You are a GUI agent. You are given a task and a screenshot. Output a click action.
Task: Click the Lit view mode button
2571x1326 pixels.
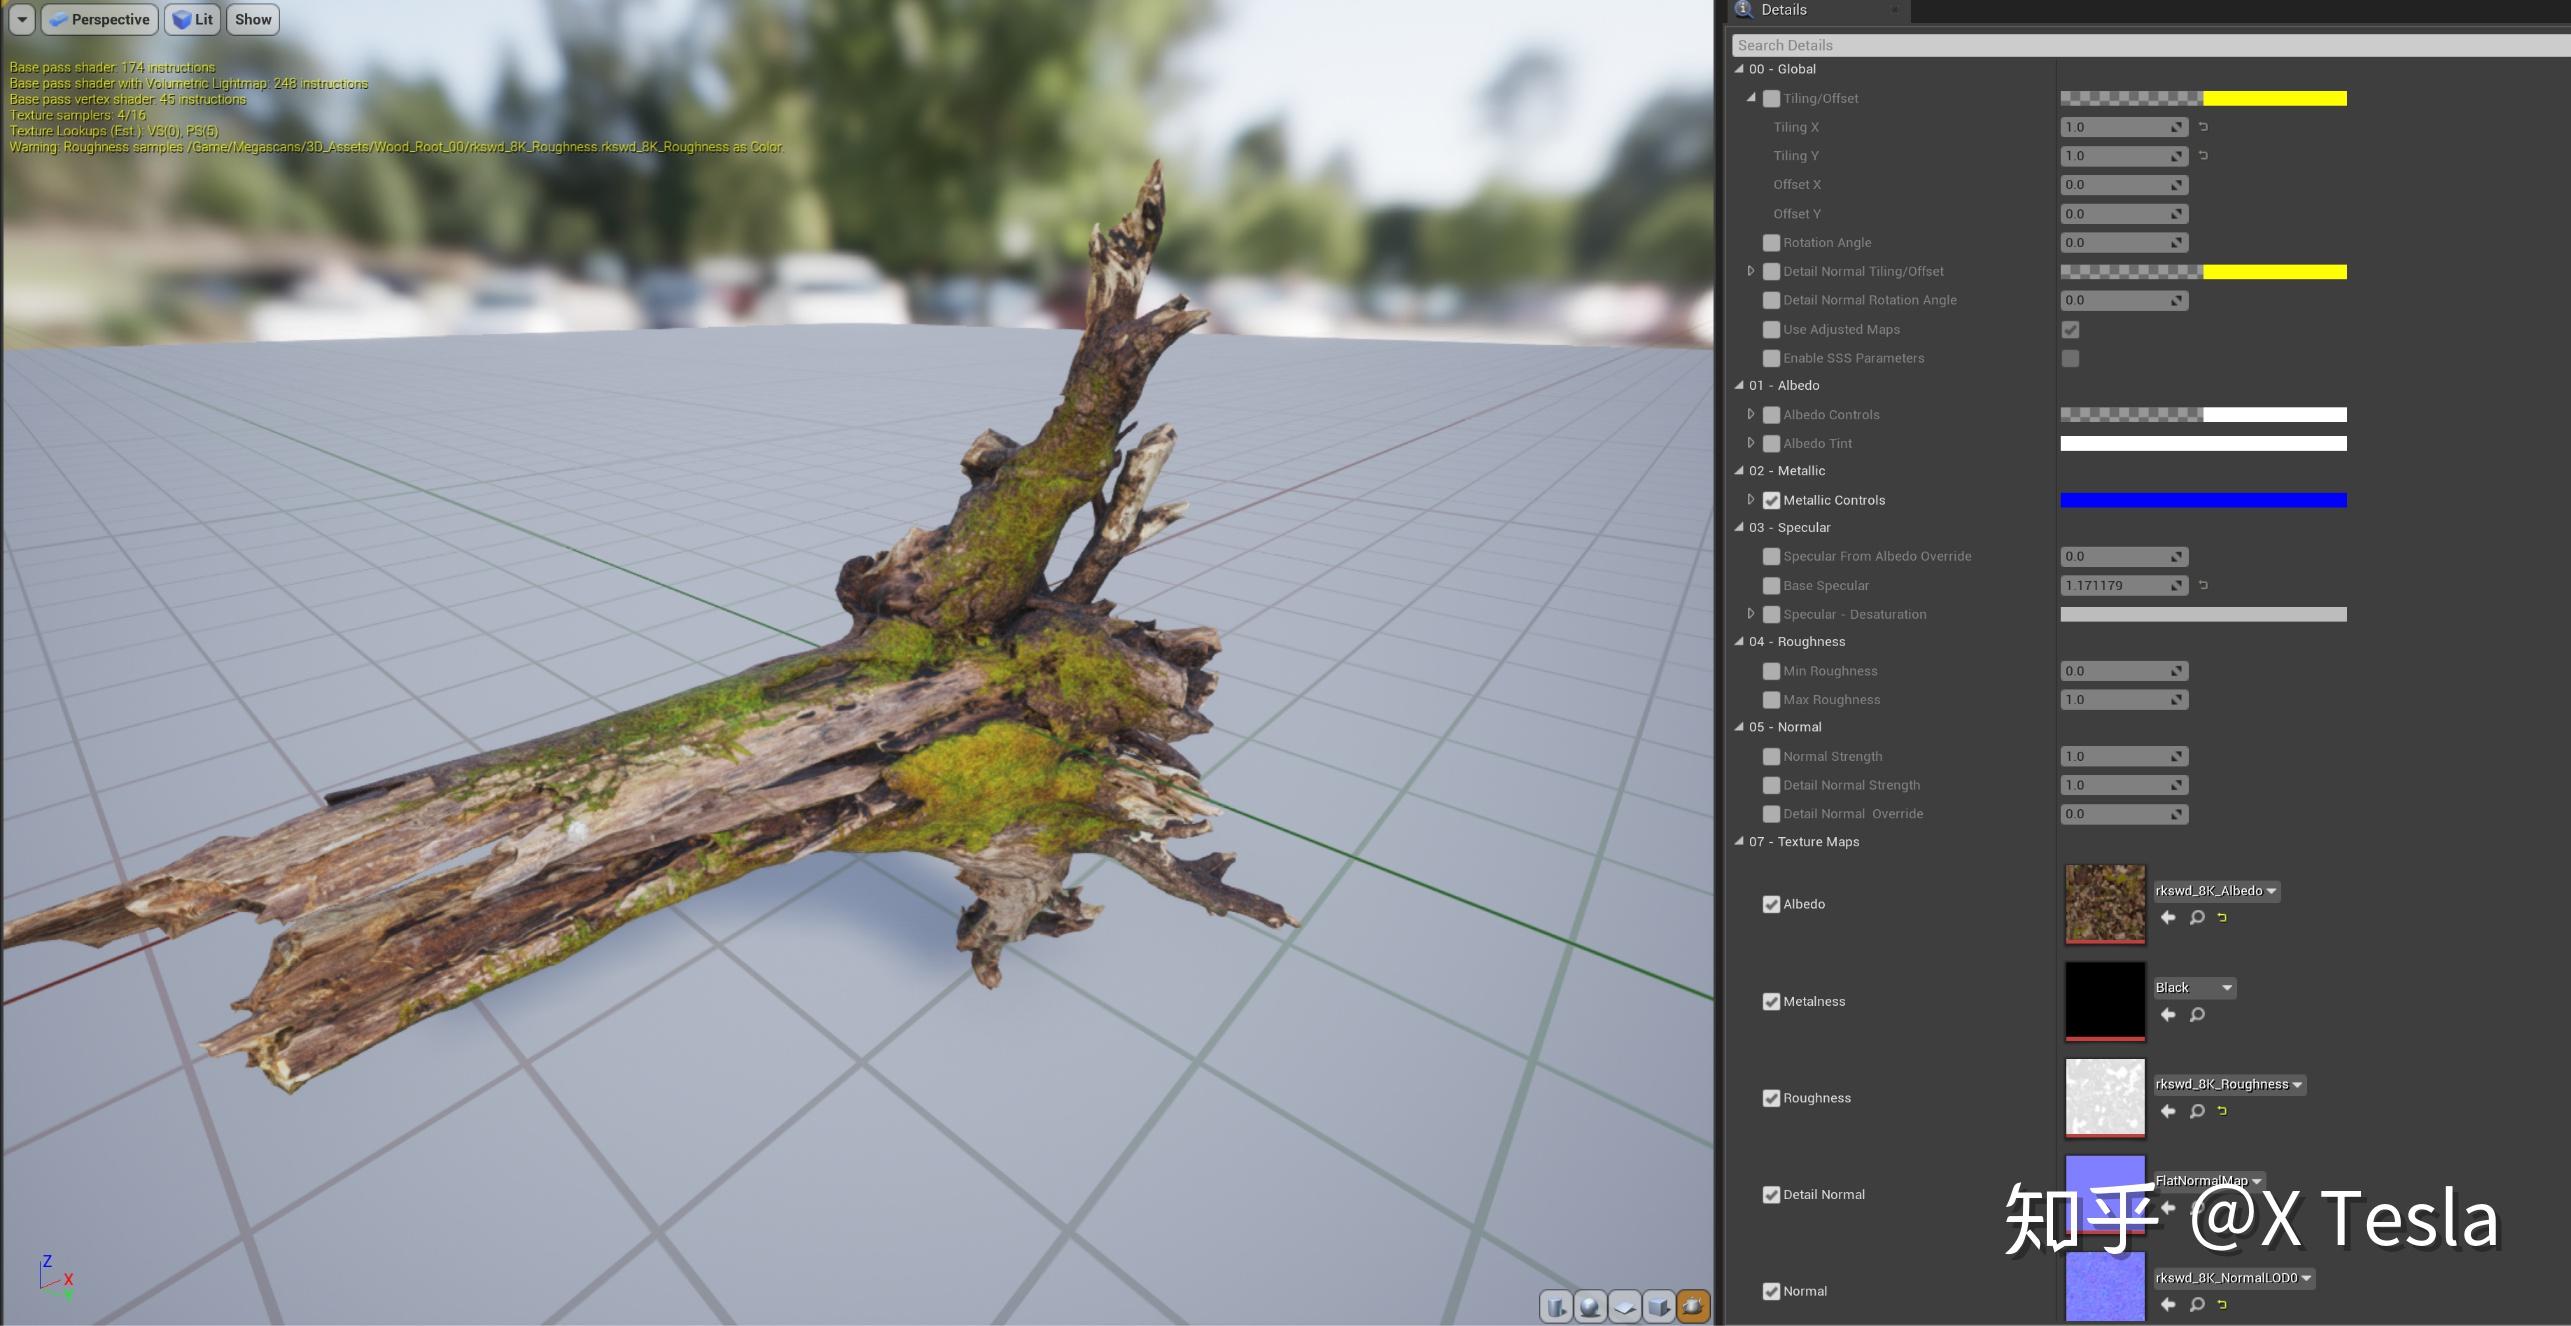[x=192, y=19]
